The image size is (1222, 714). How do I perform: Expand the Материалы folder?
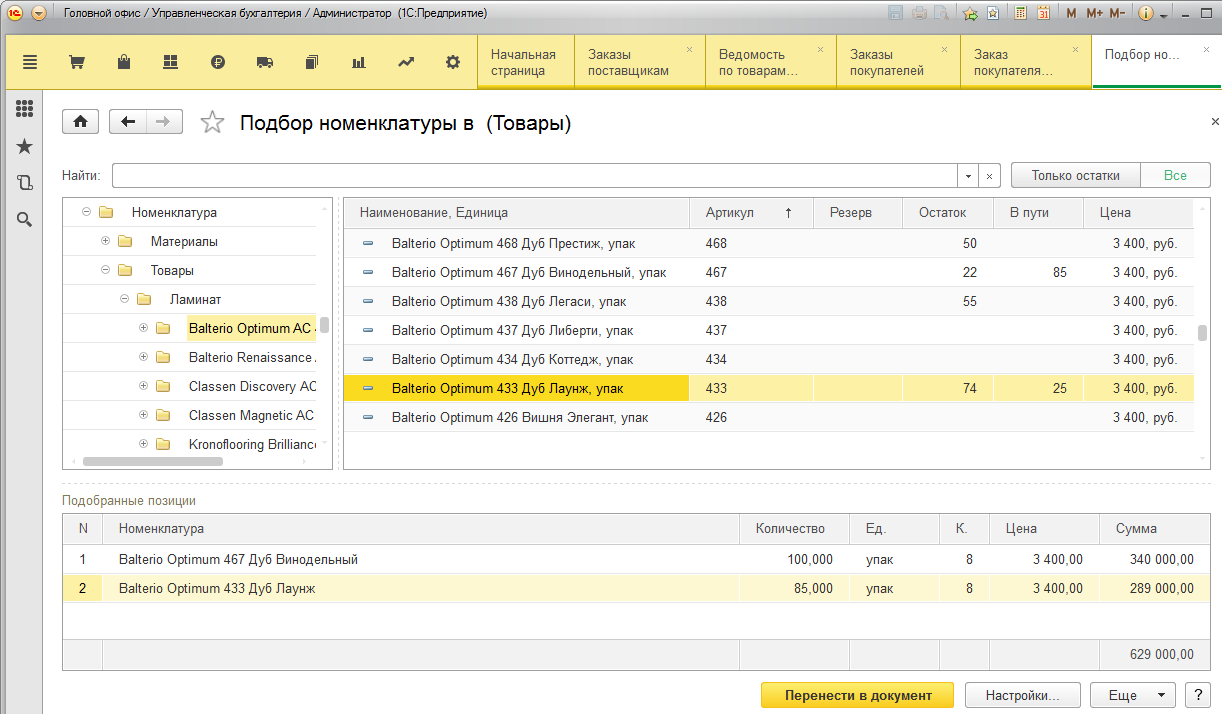[105, 241]
